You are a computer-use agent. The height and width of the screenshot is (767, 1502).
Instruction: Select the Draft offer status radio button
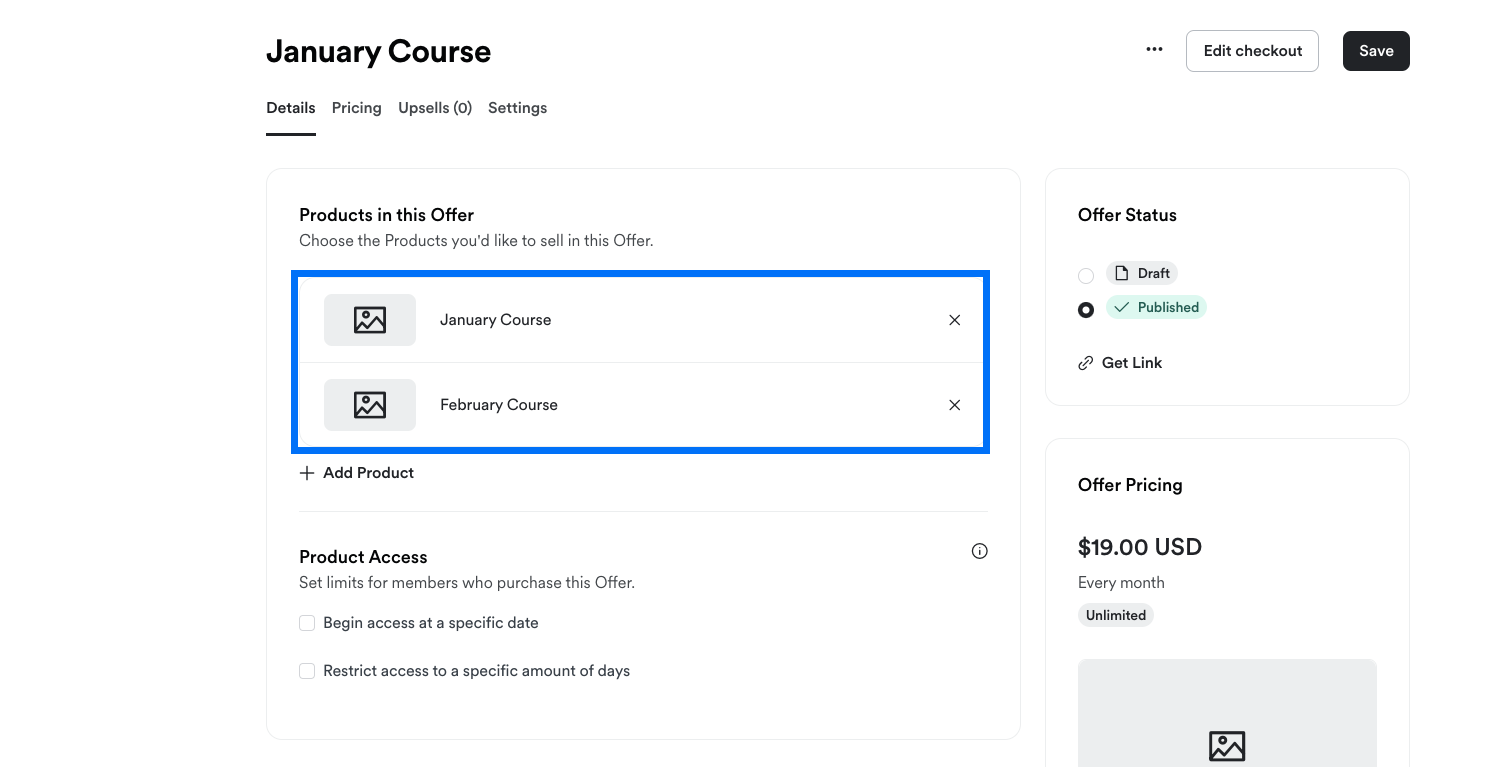tap(1086, 275)
